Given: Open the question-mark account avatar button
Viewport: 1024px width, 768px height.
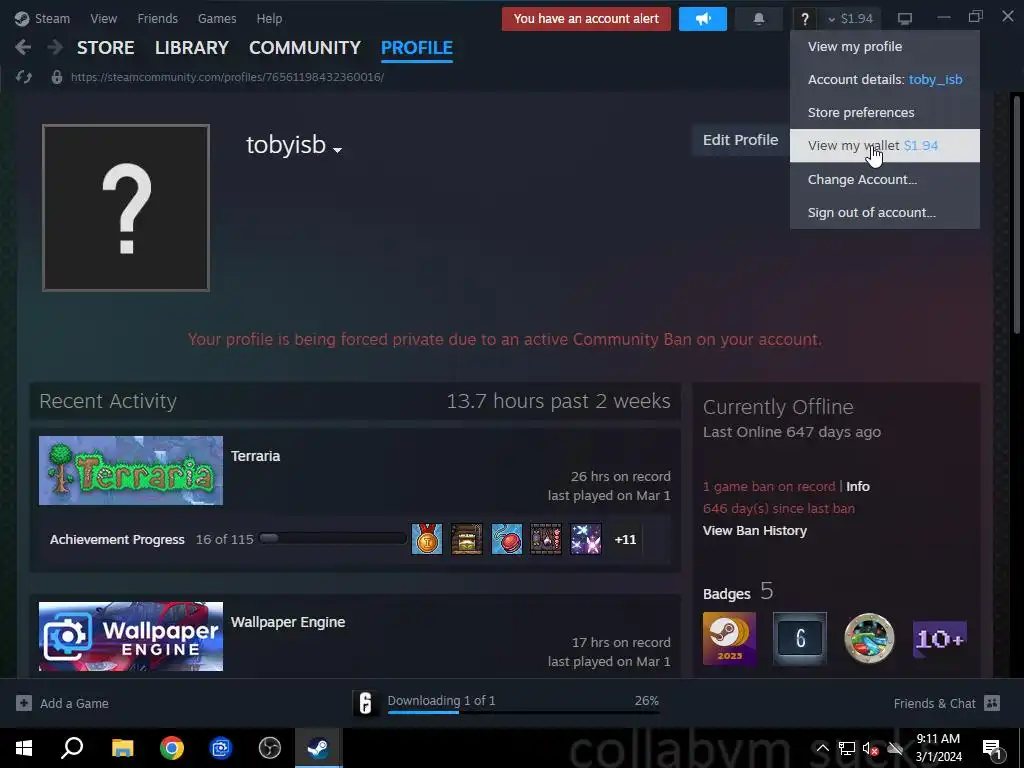Looking at the screenshot, I should [x=805, y=18].
